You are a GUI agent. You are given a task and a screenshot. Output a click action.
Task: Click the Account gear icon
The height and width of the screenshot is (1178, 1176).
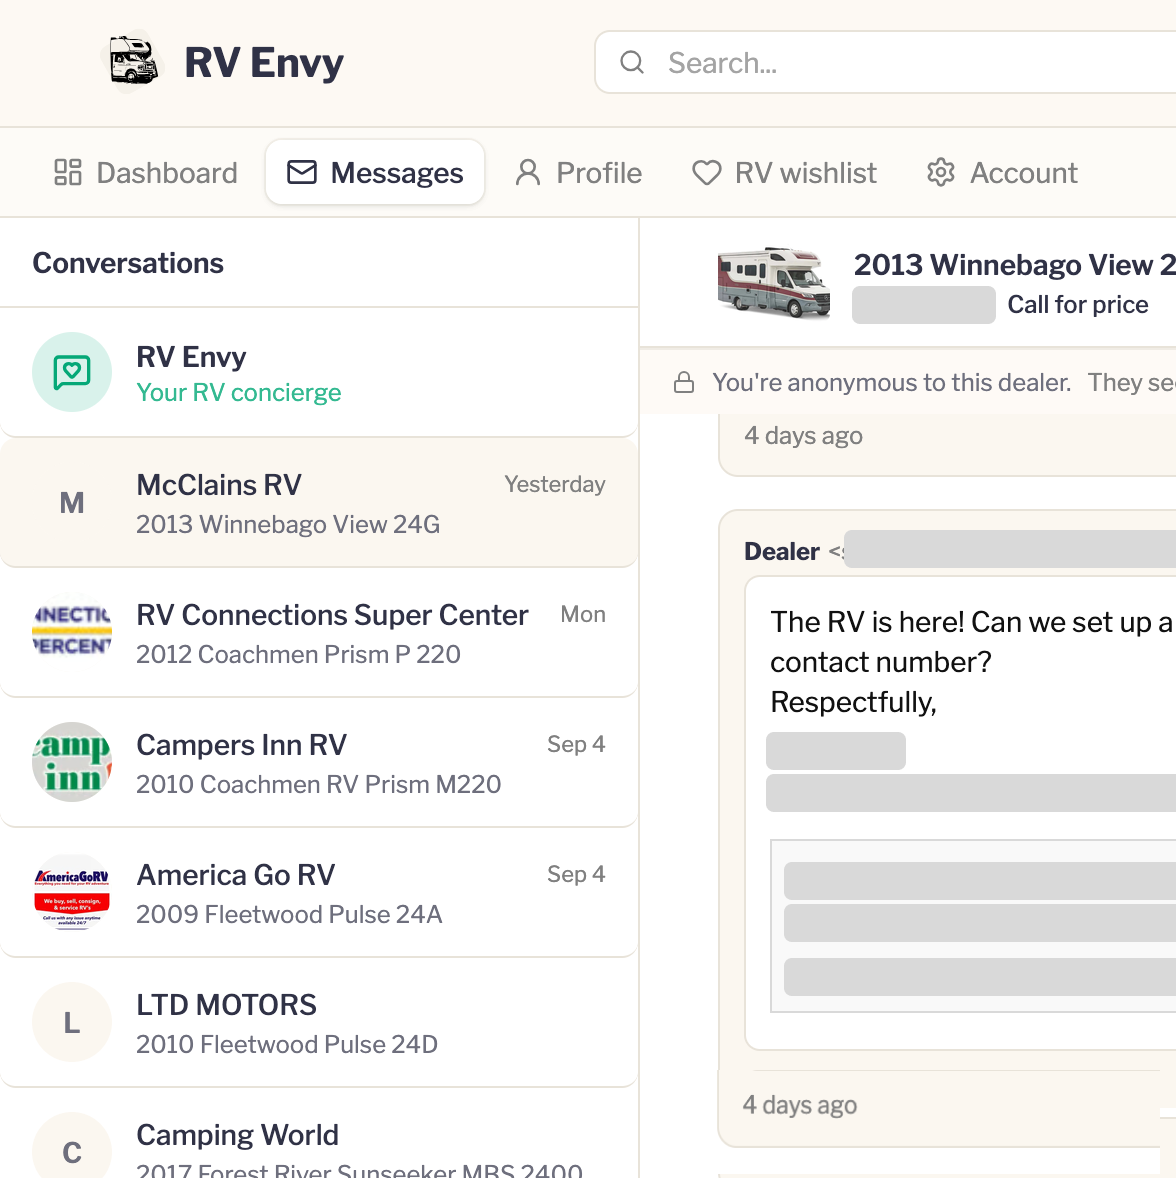941,172
